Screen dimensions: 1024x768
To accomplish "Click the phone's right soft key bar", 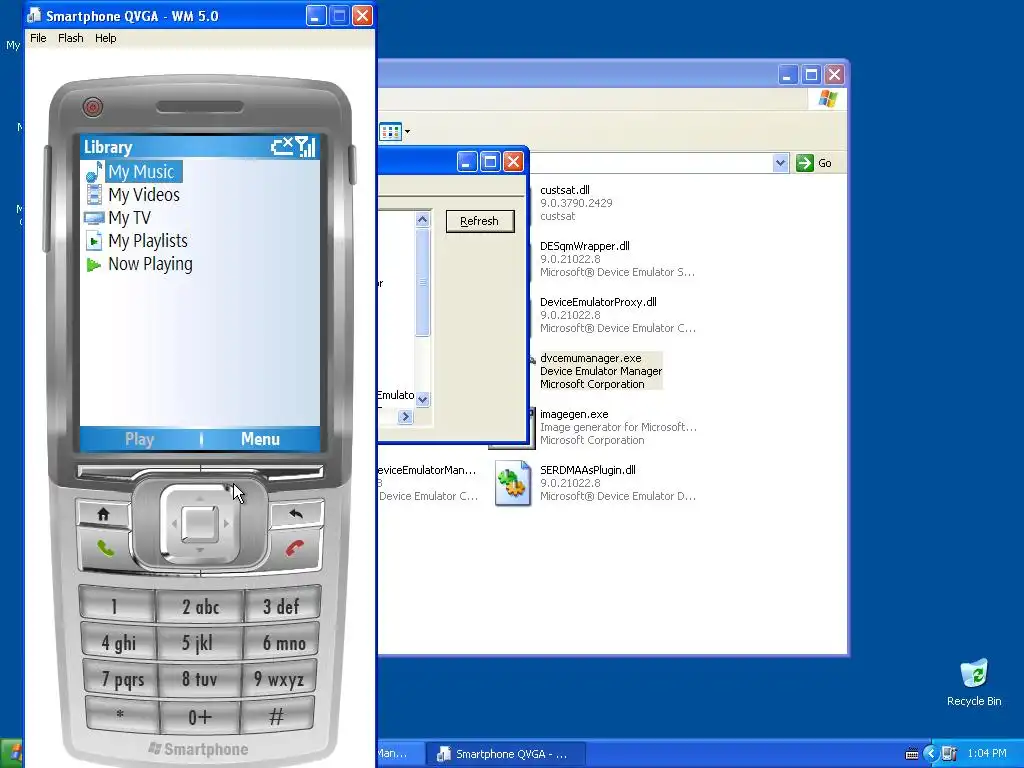I will [262, 471].
